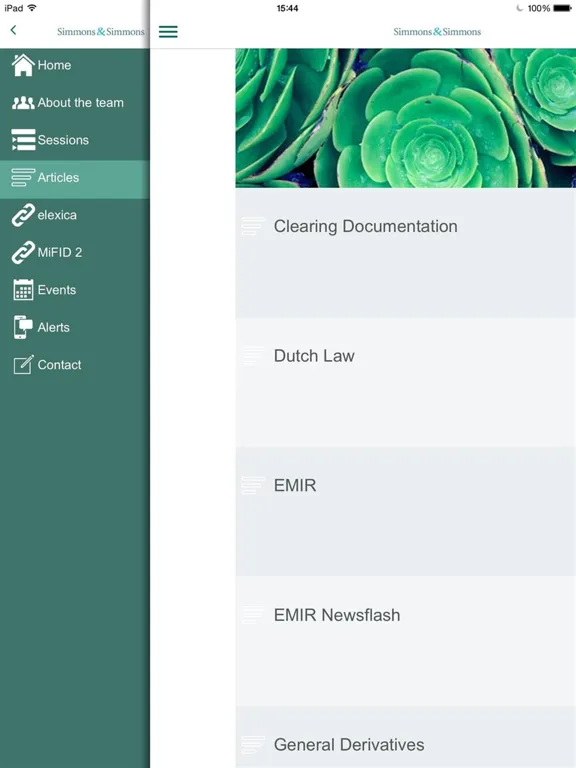Image resolution: width=576 pixels, height=768 pixels.
Task: Open the hamburger menu icon
Action: [x=168, y=31]
